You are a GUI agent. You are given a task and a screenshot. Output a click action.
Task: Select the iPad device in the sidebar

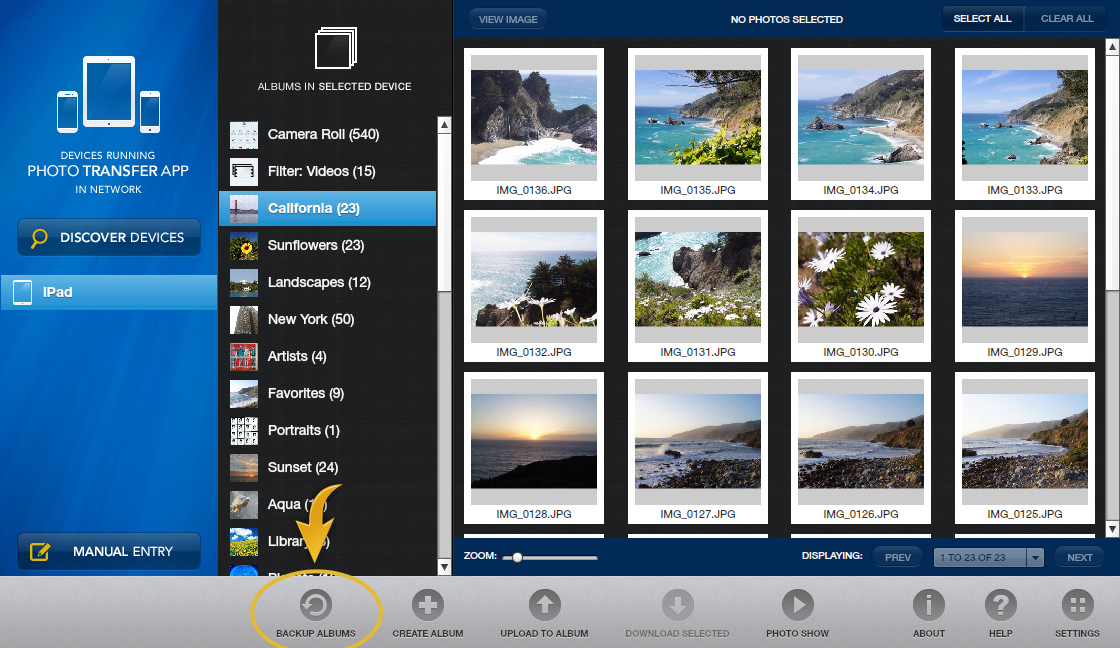tap(108, 292)
